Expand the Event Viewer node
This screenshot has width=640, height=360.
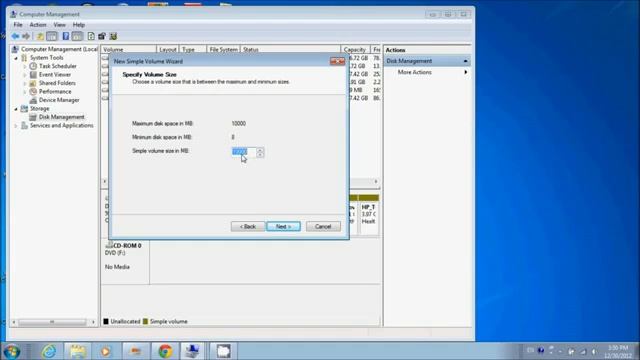click(x=25, y=75)
